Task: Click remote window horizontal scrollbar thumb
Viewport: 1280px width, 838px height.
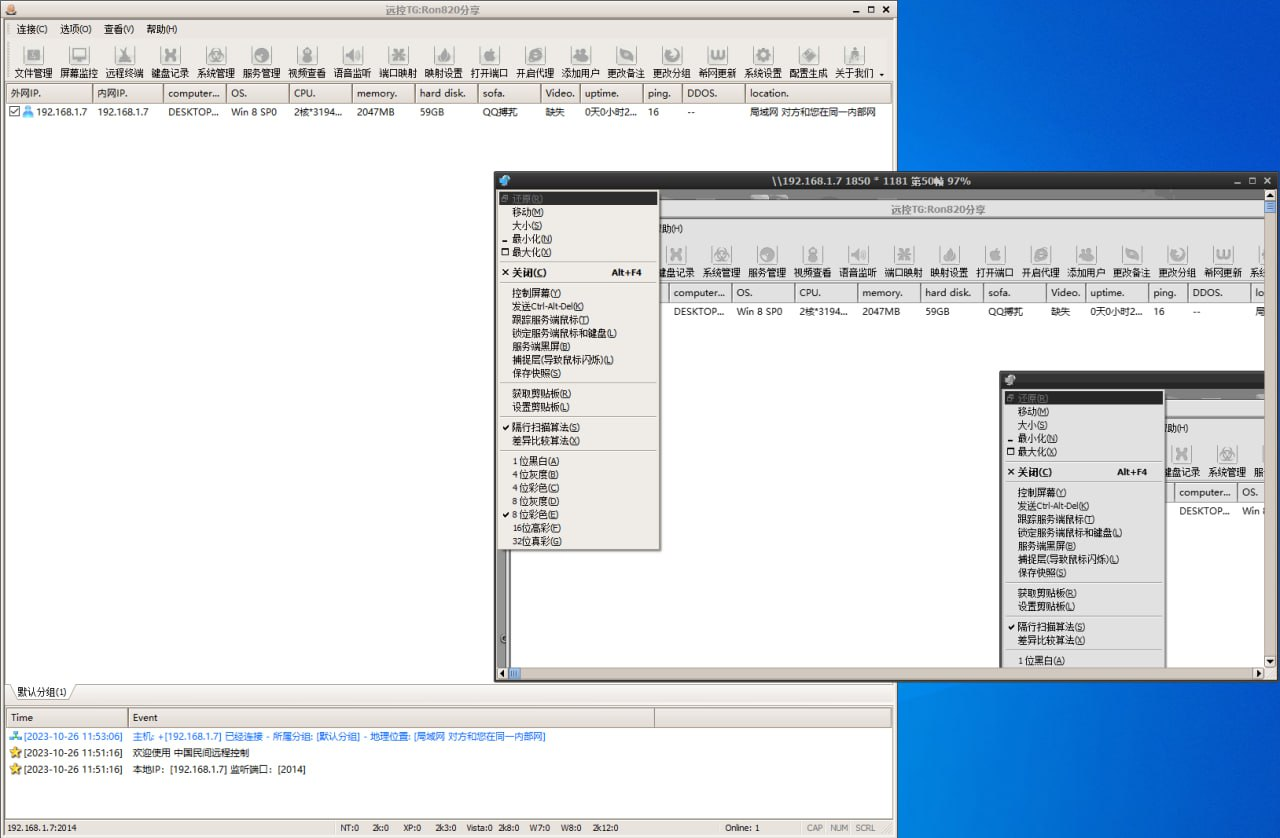Action: [x=516, y=674]
